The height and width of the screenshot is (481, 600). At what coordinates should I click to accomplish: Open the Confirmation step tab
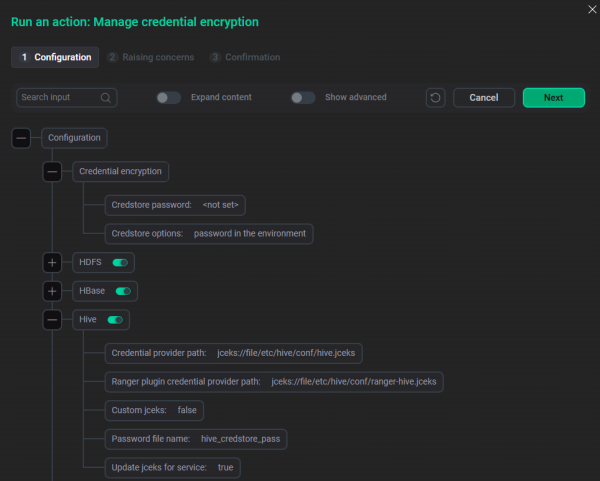tap(245, 57)
